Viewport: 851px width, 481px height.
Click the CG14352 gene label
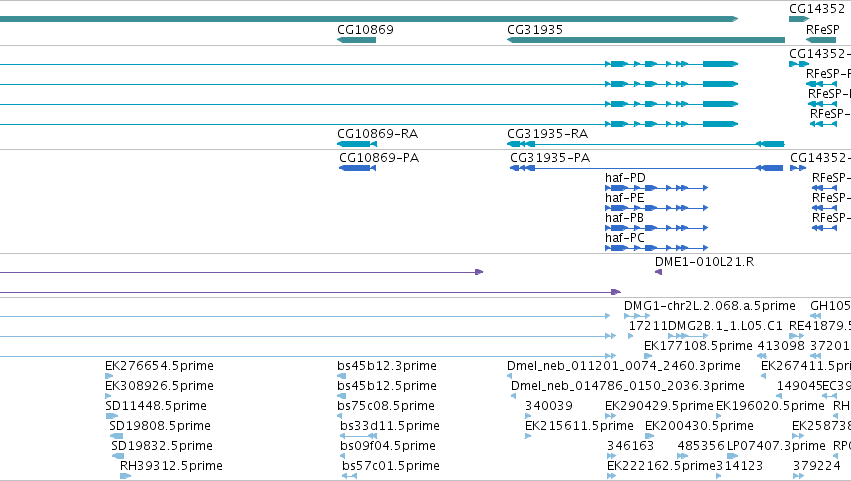[x=817, y=9]
